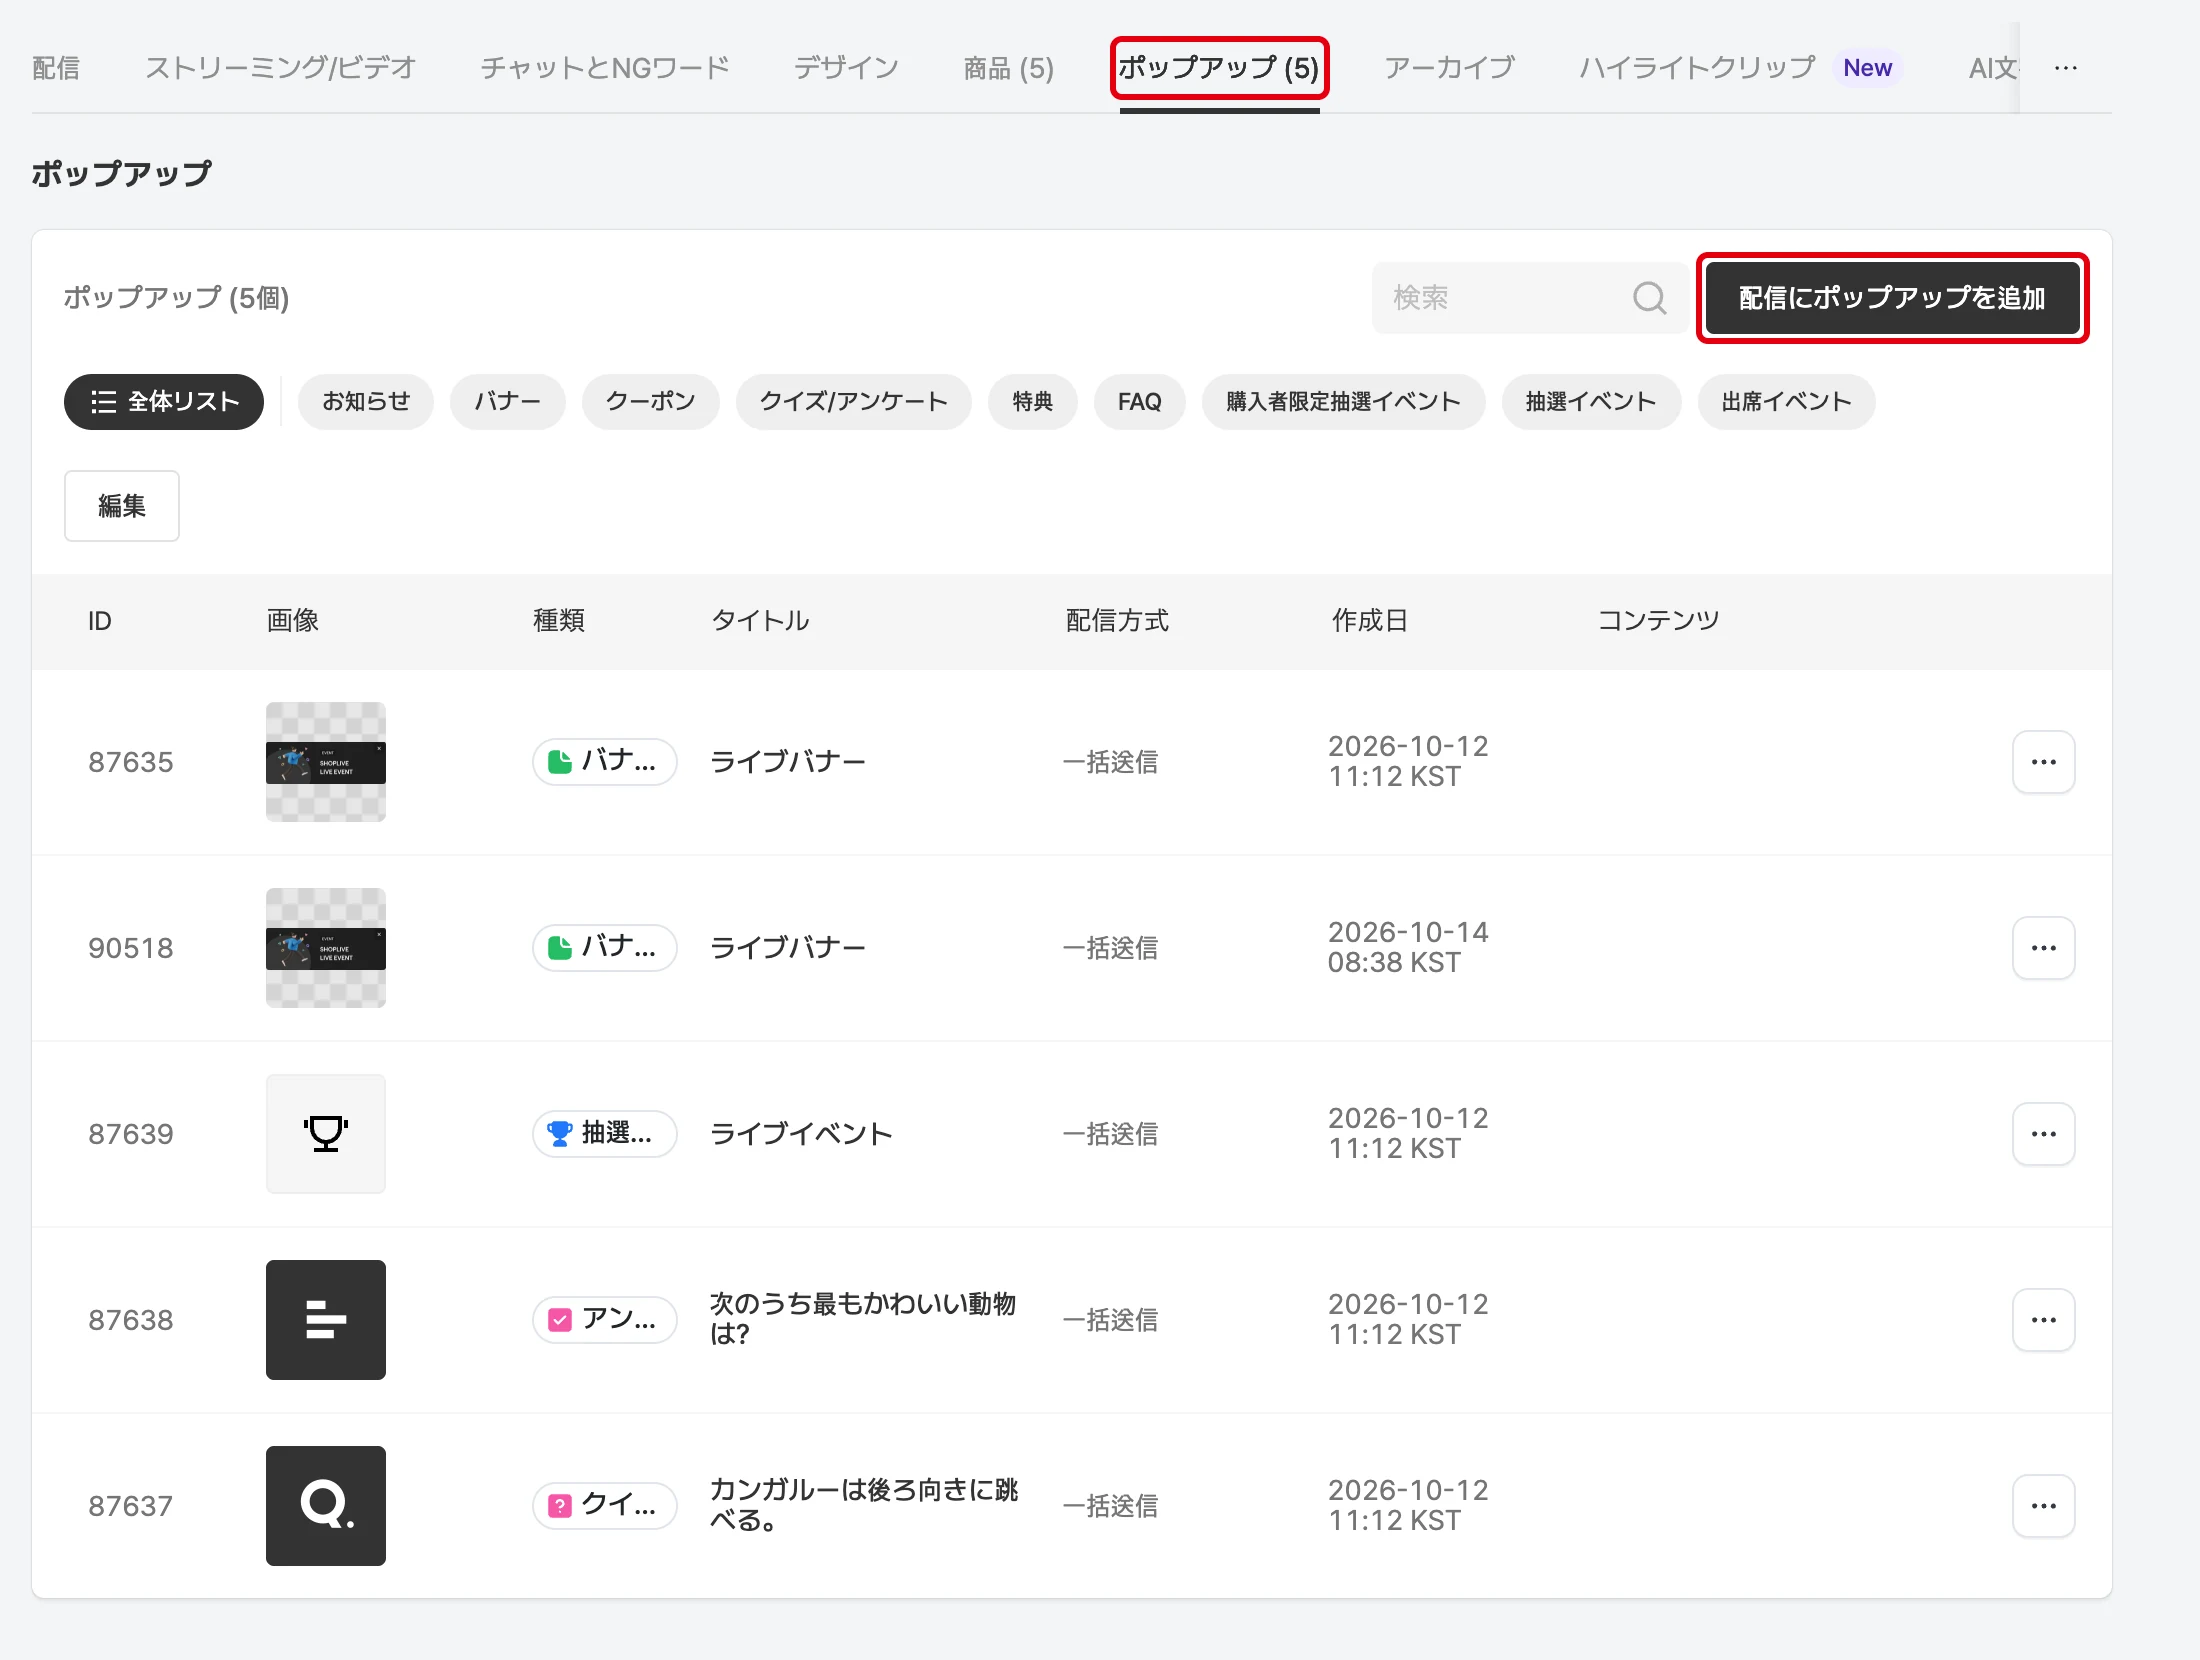The width and height of the screenshot is (2200, 1660).
Task: Filter by 購入者限定抽選イベント
Action: point(1344,402)
